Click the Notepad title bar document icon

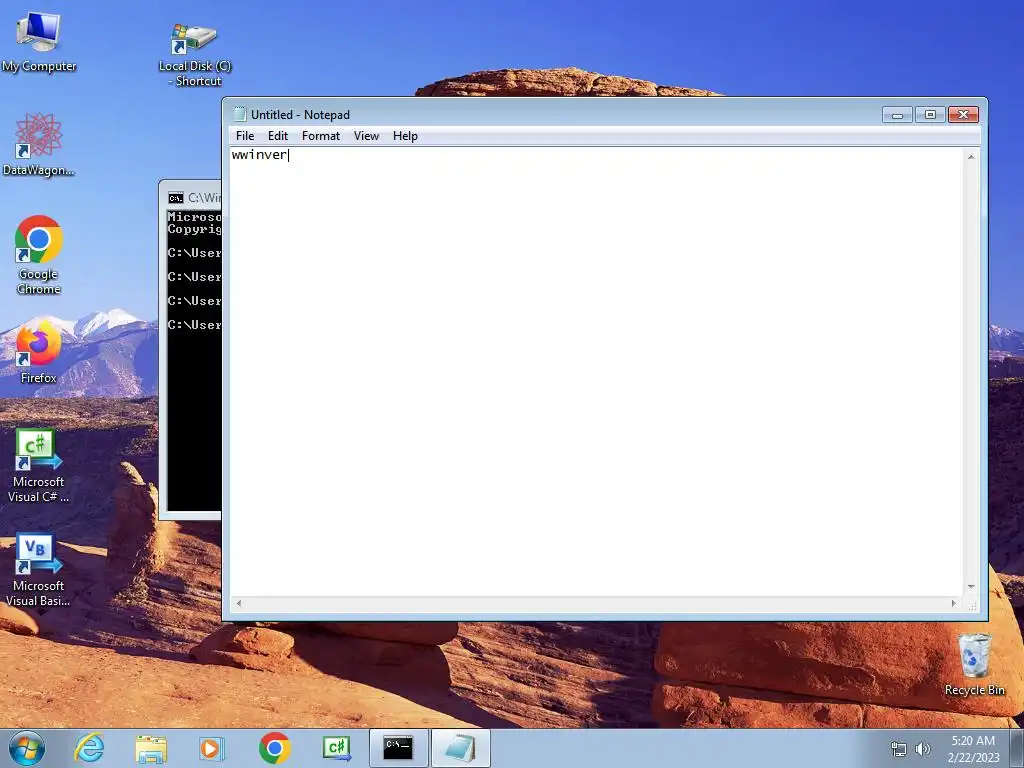tap(240, 114)
